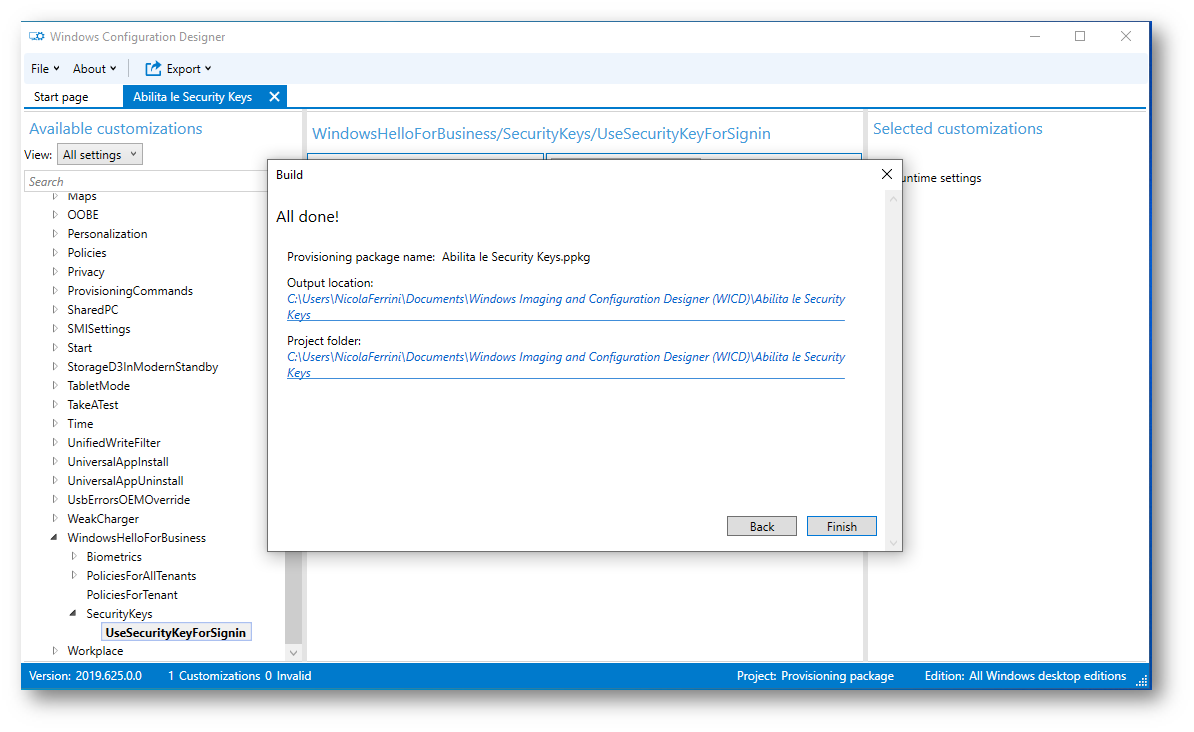The height and width of the screenshot is (732, 1194).
Task: Select the WeakCharger tree item
Action: [x=103, y=519]
